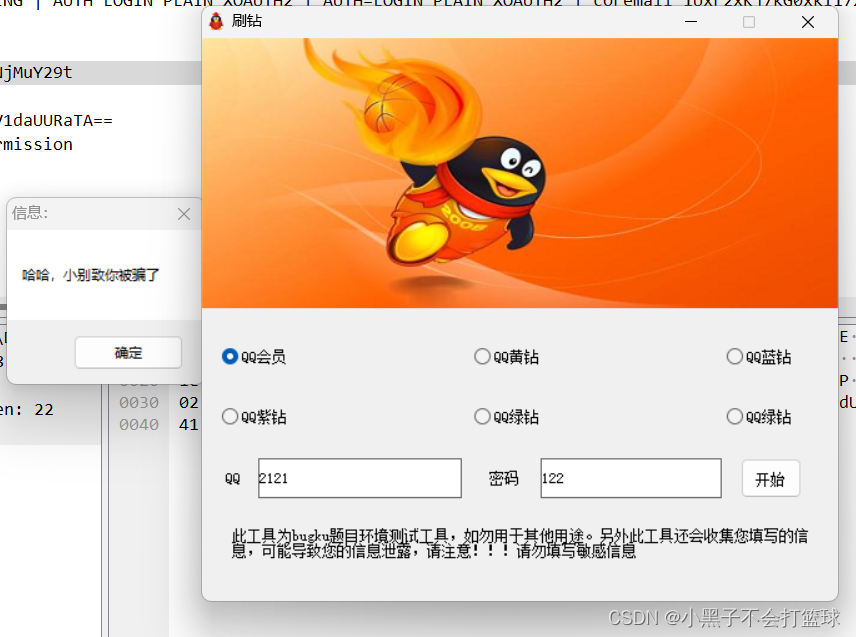Click the 1daUURaTA== line in background window
Viewport: 856px width, 637px height.
point(56,120)
